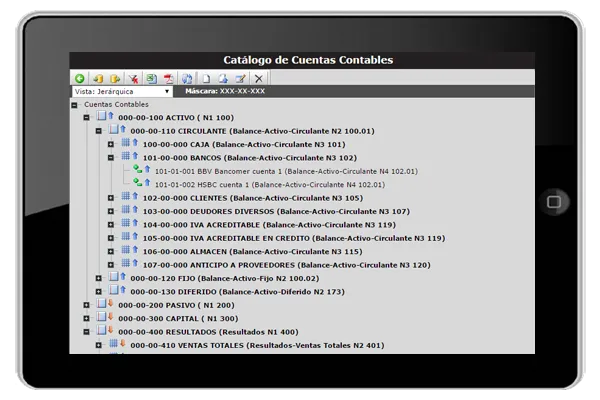Expand the 000-00-300 CAPITAL node
Screen dimensions: 600x400
pos(86,318)
